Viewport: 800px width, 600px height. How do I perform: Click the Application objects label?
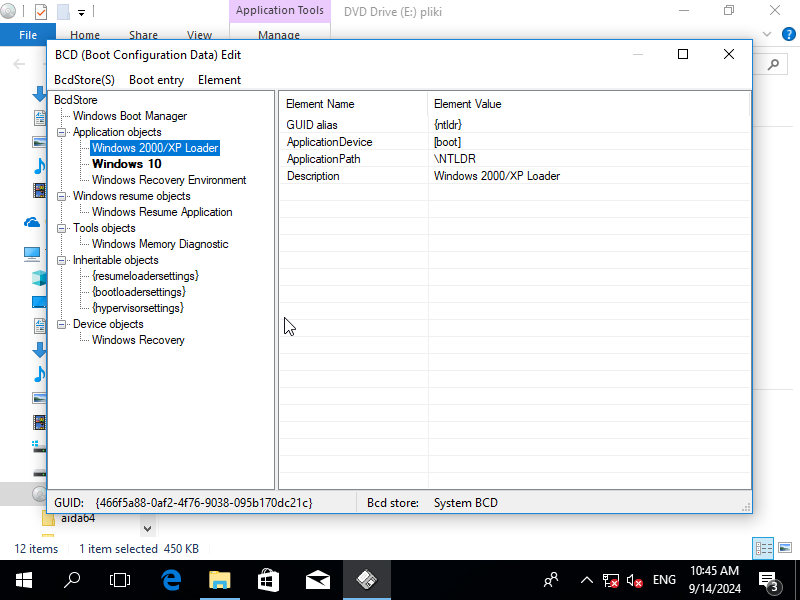117,132
